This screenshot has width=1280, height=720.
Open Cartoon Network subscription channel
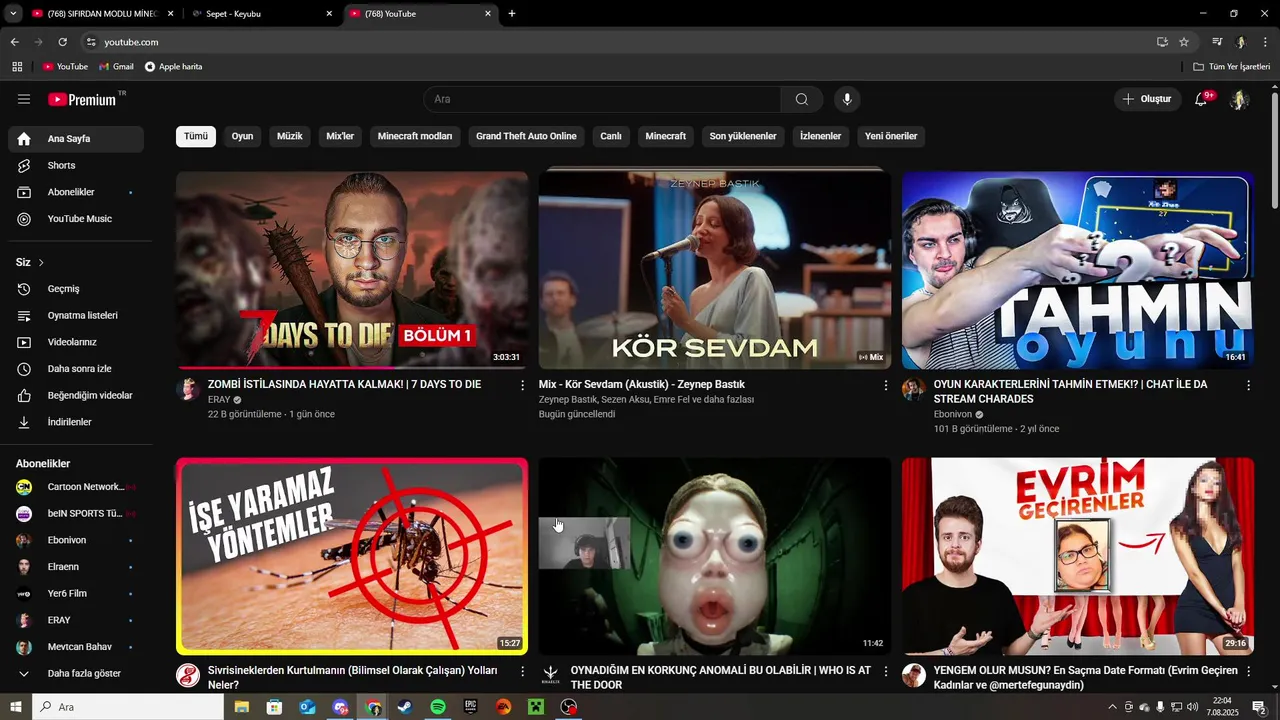[76, 487]
